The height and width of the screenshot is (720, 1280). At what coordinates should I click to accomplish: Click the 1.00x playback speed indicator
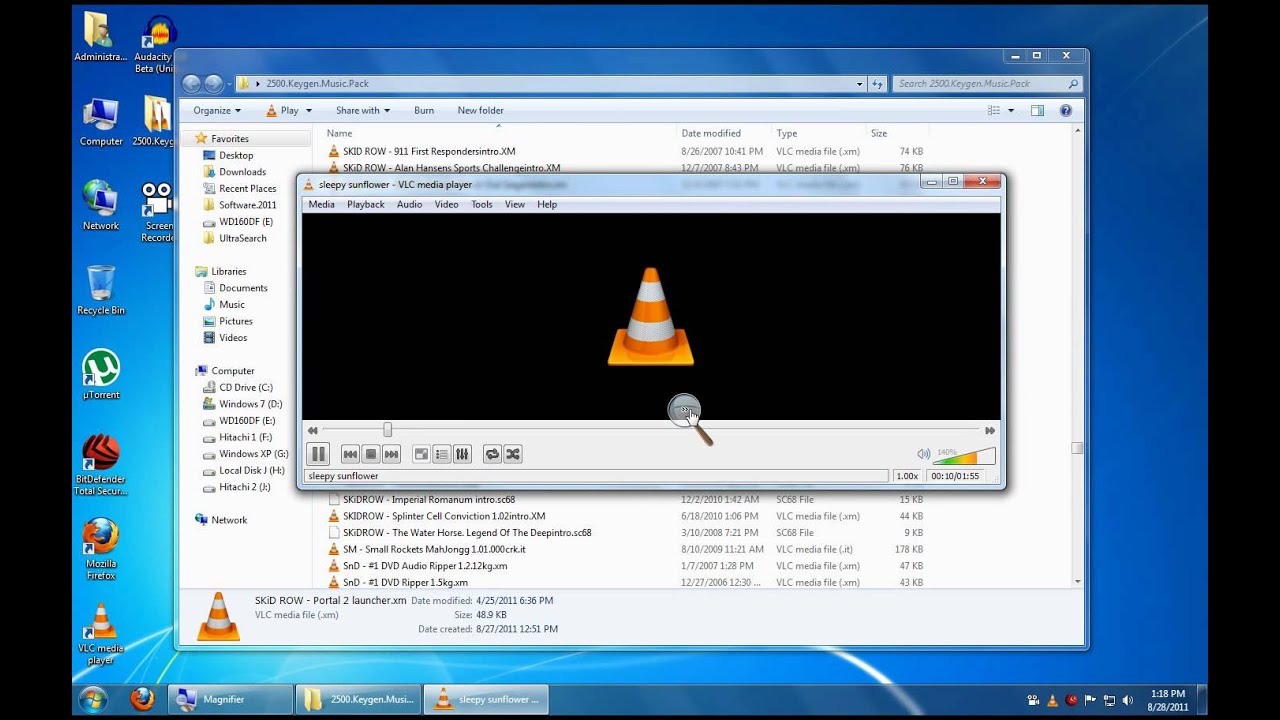point(907,476)
